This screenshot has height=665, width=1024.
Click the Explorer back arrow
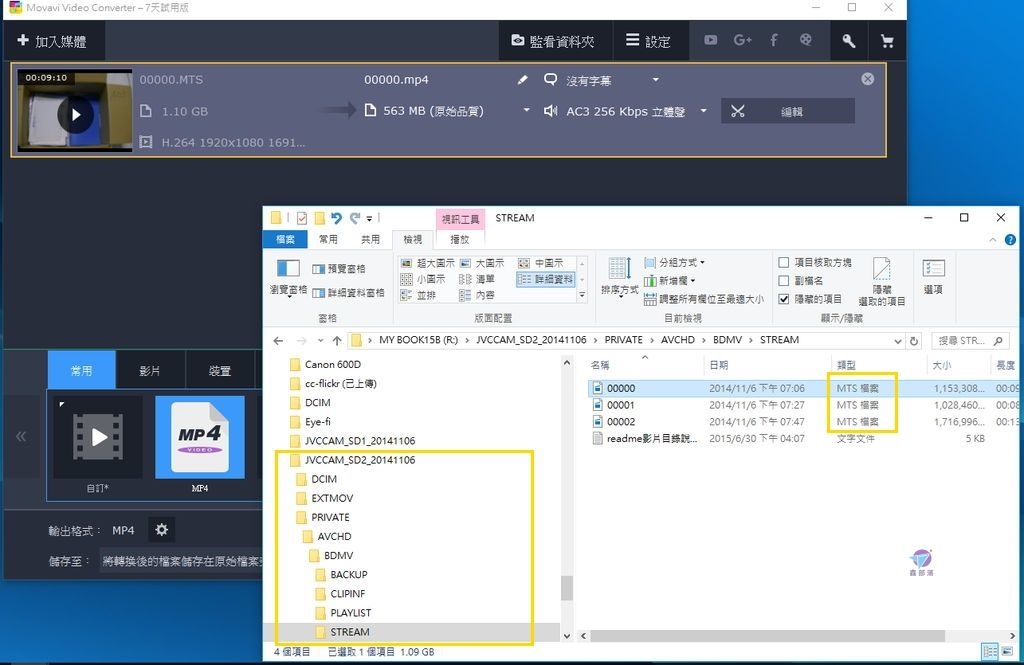[x=278, y=340]
